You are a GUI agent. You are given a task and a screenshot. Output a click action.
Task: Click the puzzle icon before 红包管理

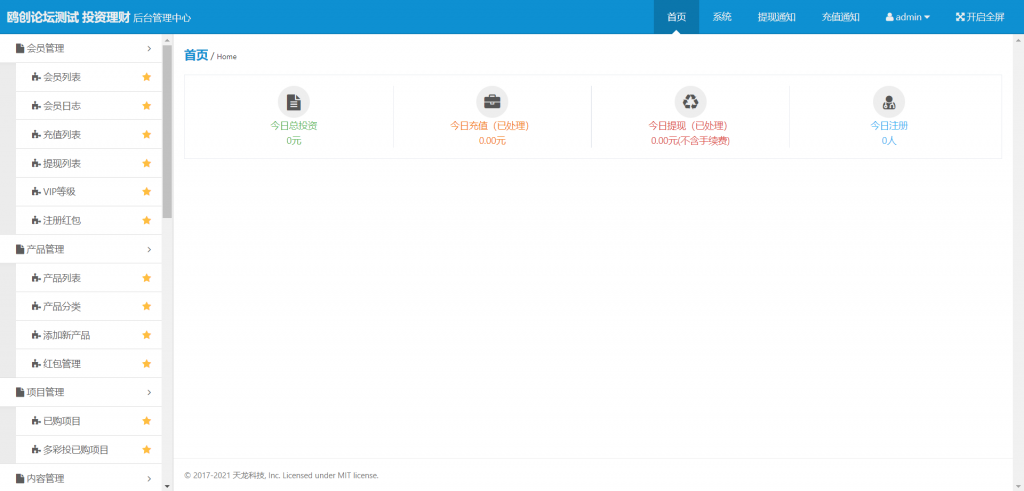36,364
